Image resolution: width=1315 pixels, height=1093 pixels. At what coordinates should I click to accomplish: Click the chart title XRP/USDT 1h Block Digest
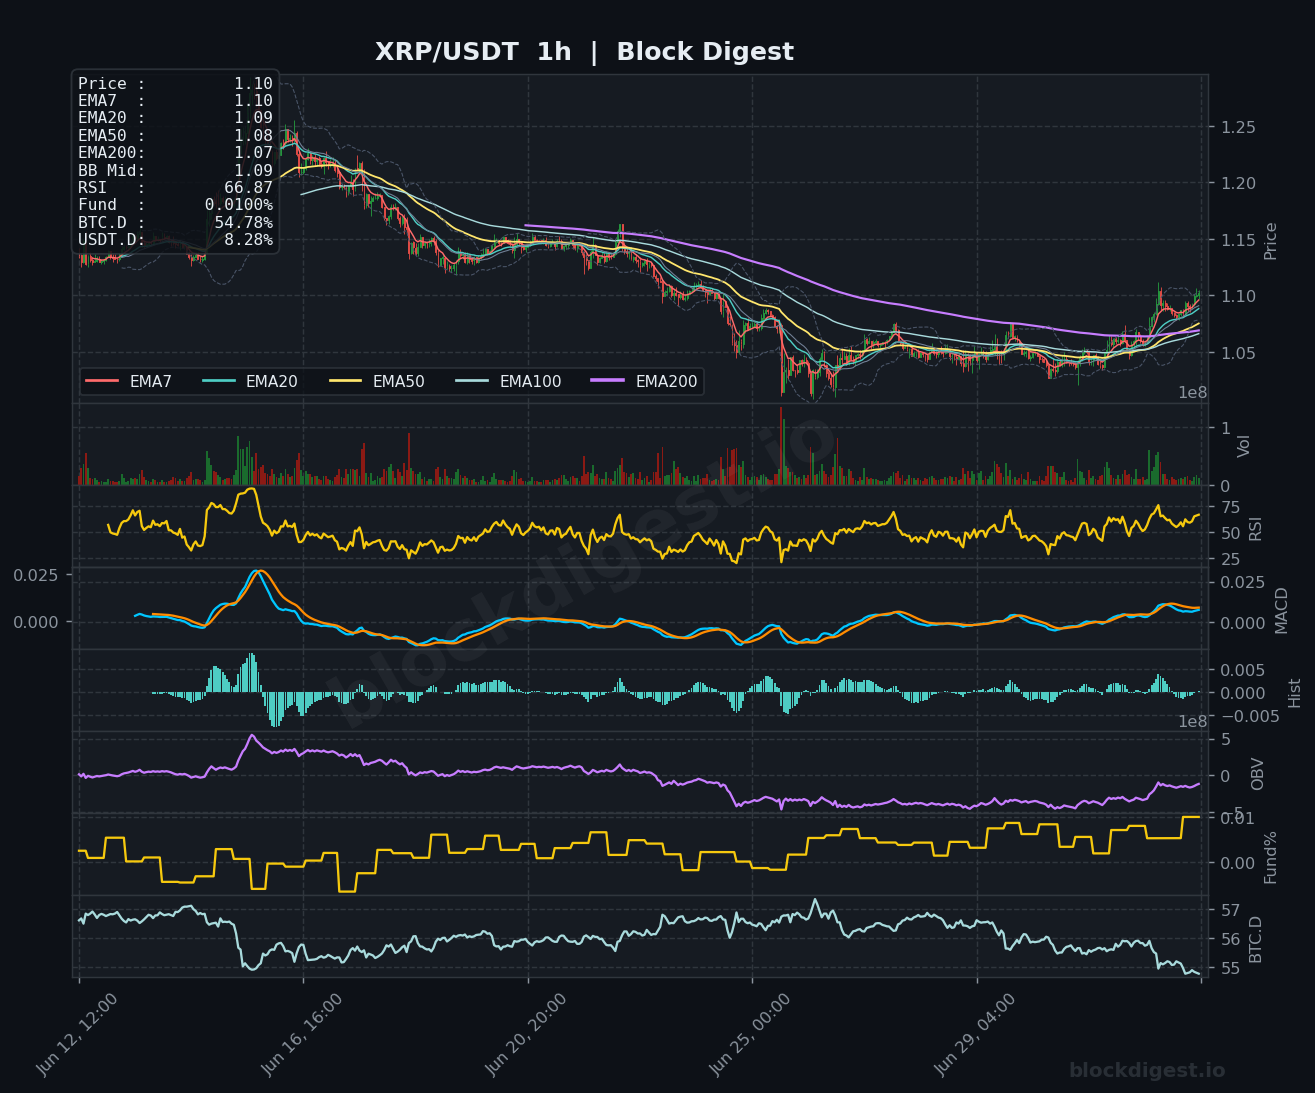tap(584, 52)
